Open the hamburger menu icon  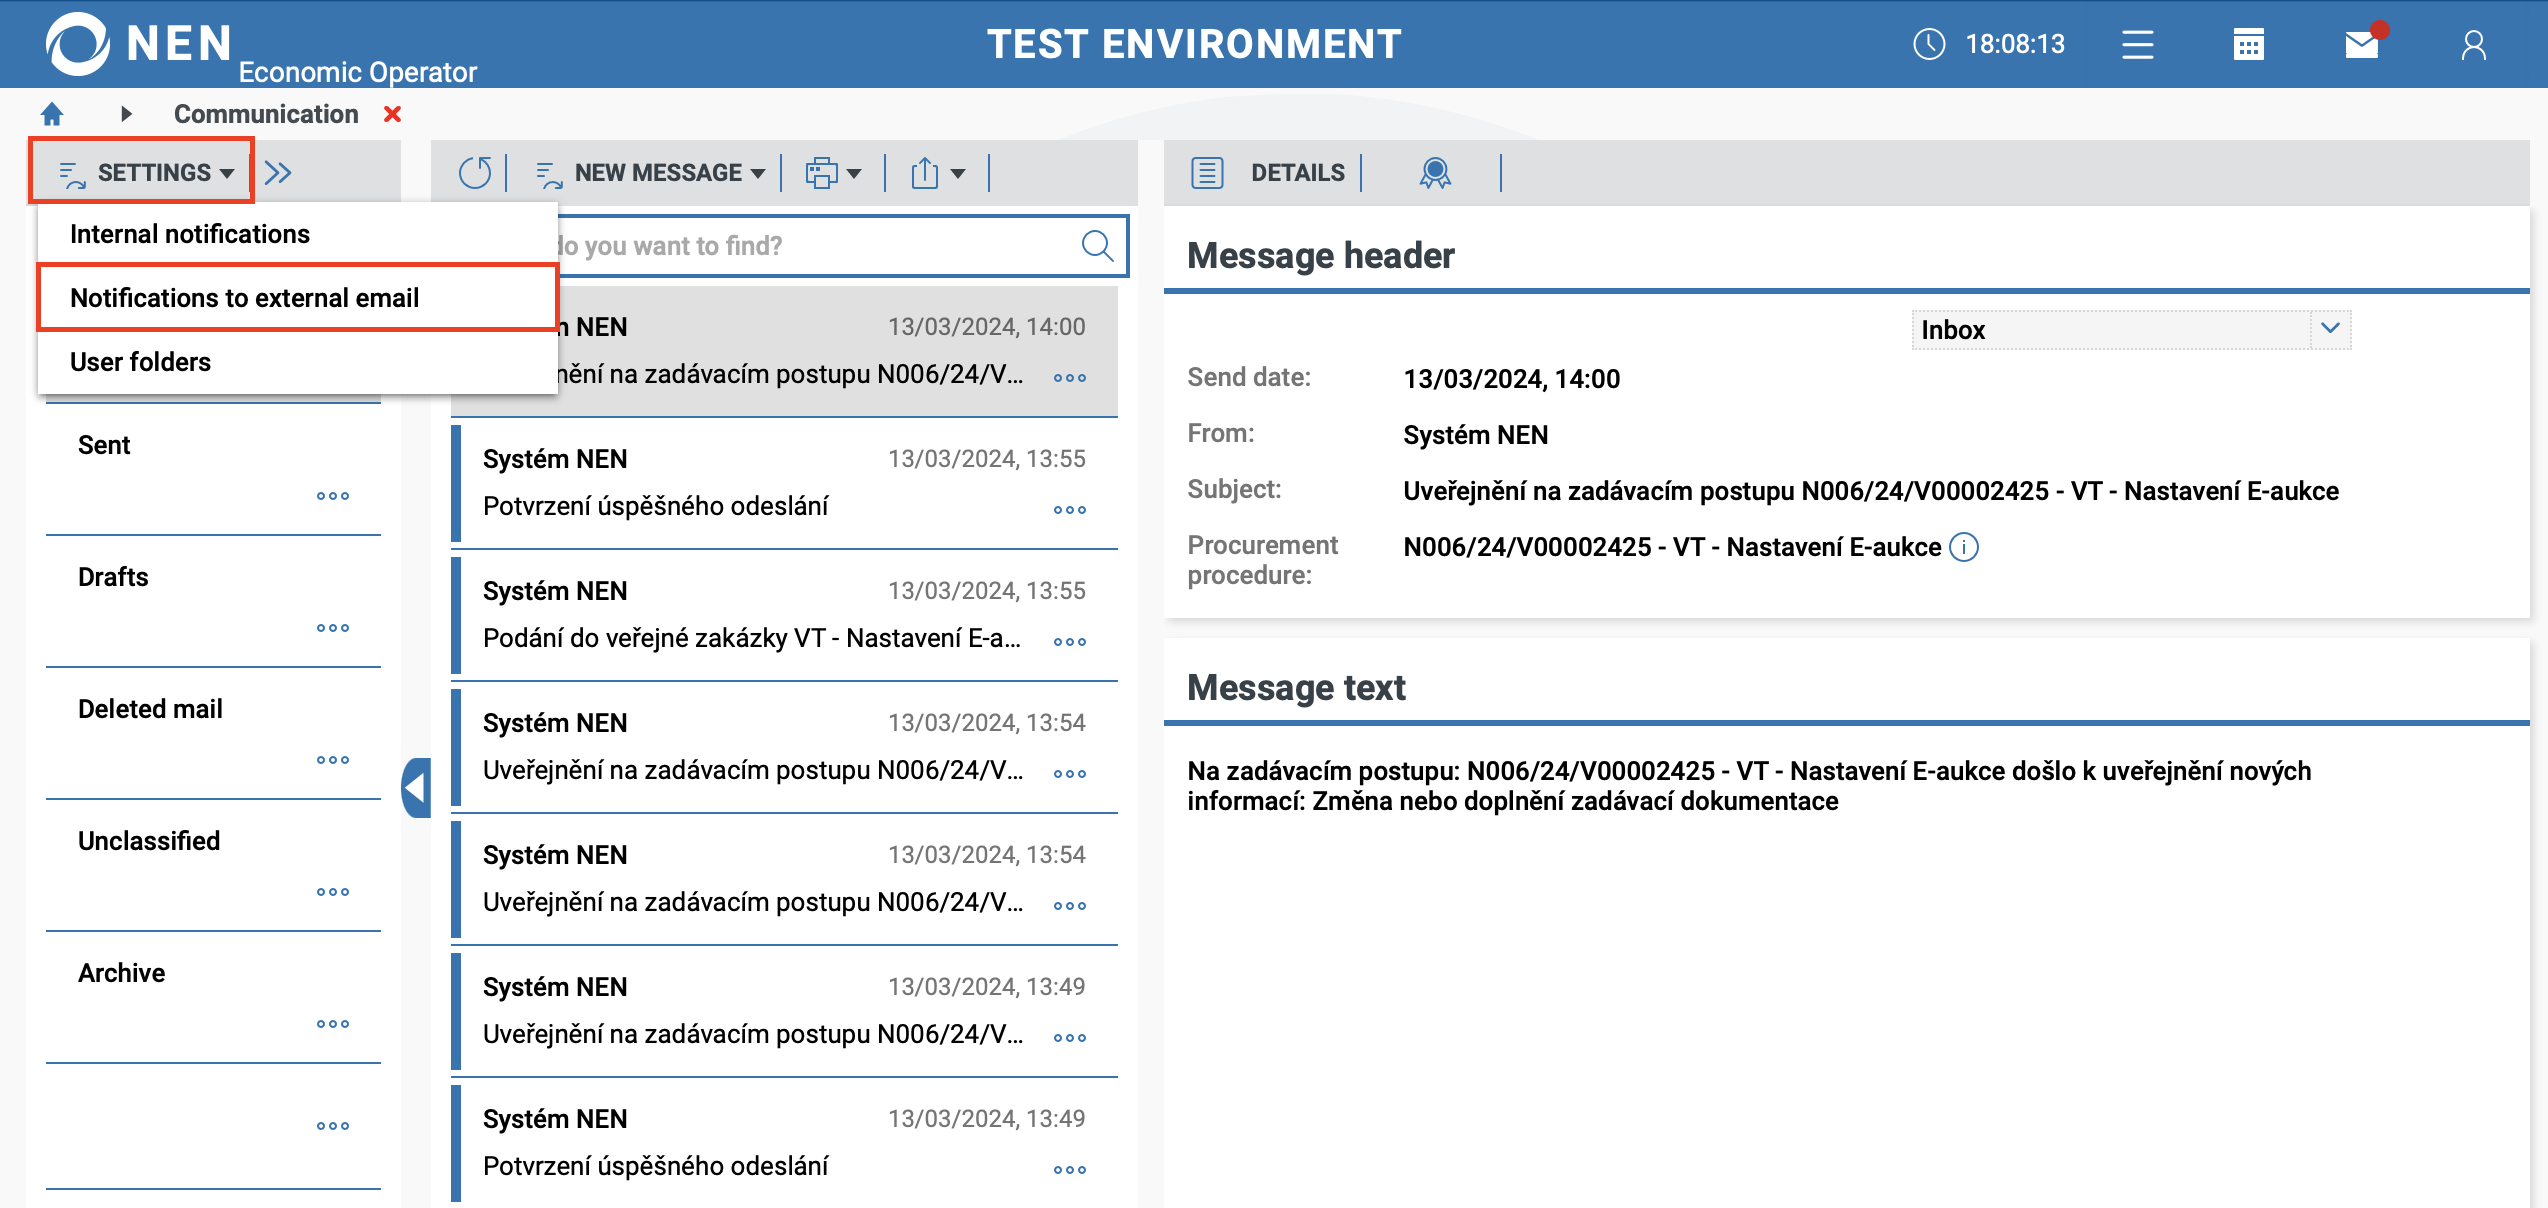tap(2137, 45)
